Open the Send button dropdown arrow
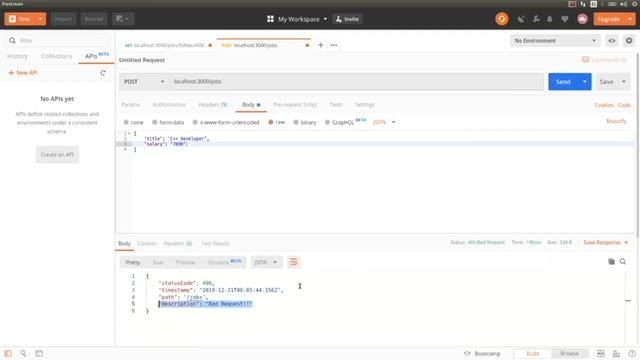This screenshot has height=360, width=640. 585,82
